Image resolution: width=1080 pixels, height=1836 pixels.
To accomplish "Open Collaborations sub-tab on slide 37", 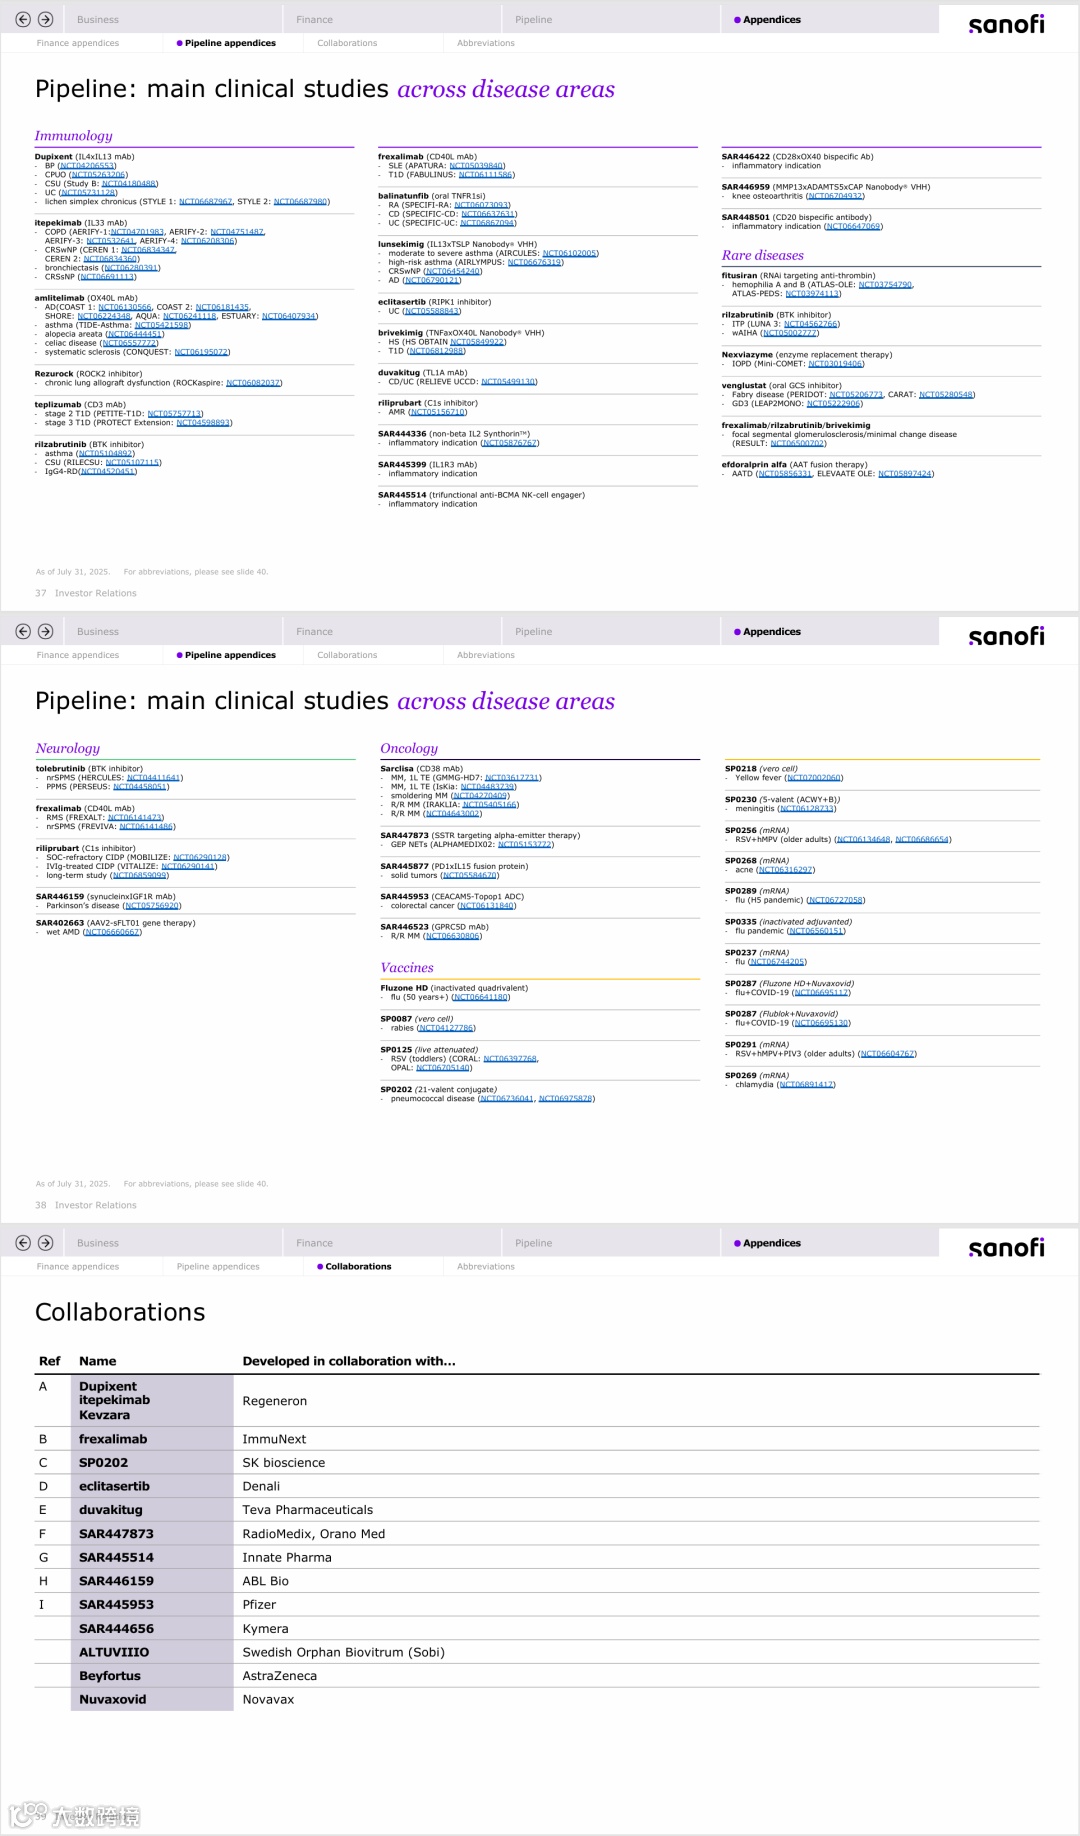I will click(347, 43).
